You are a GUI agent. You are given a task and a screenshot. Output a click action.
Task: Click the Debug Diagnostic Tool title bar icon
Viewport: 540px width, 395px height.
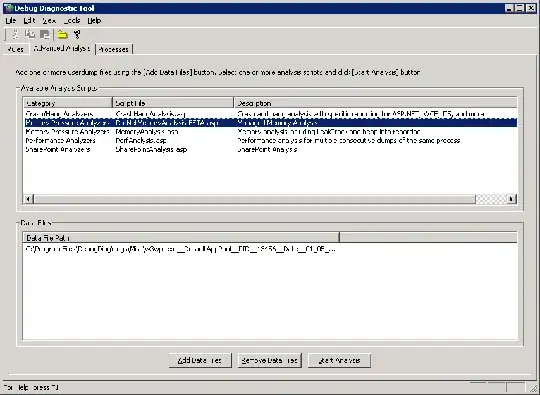click(8, 8)
